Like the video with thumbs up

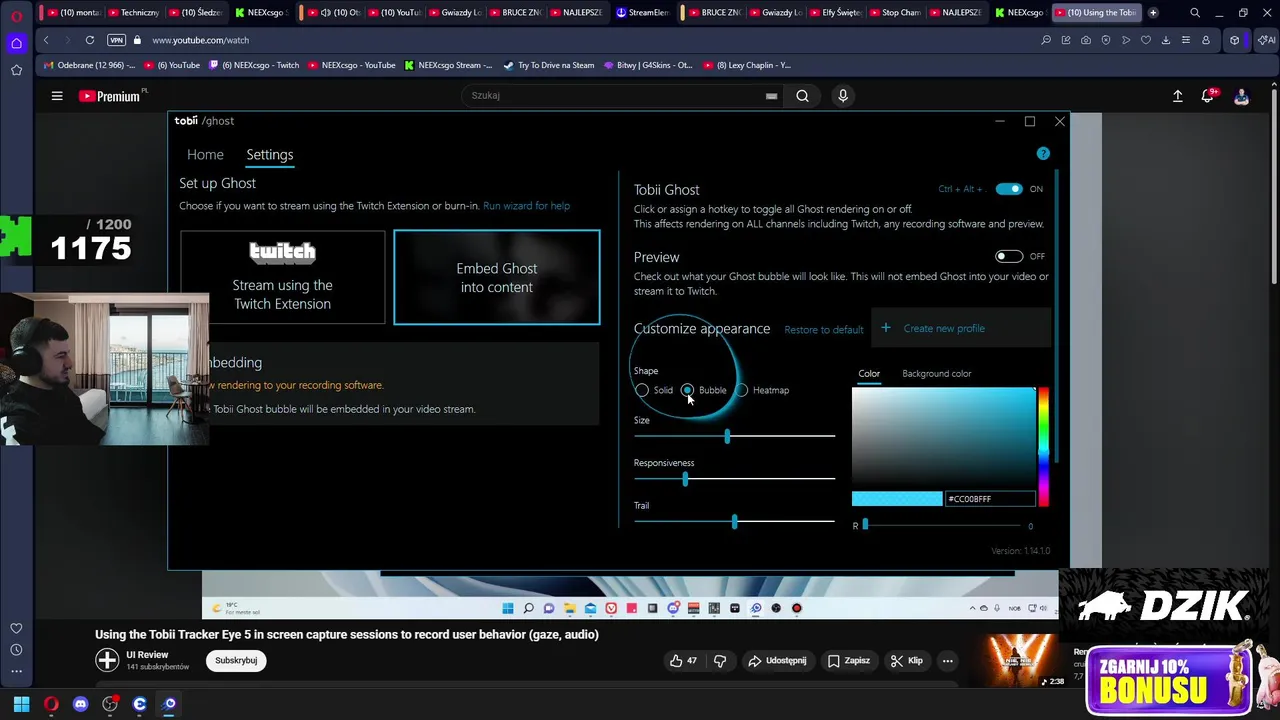(x=684, y=660)
